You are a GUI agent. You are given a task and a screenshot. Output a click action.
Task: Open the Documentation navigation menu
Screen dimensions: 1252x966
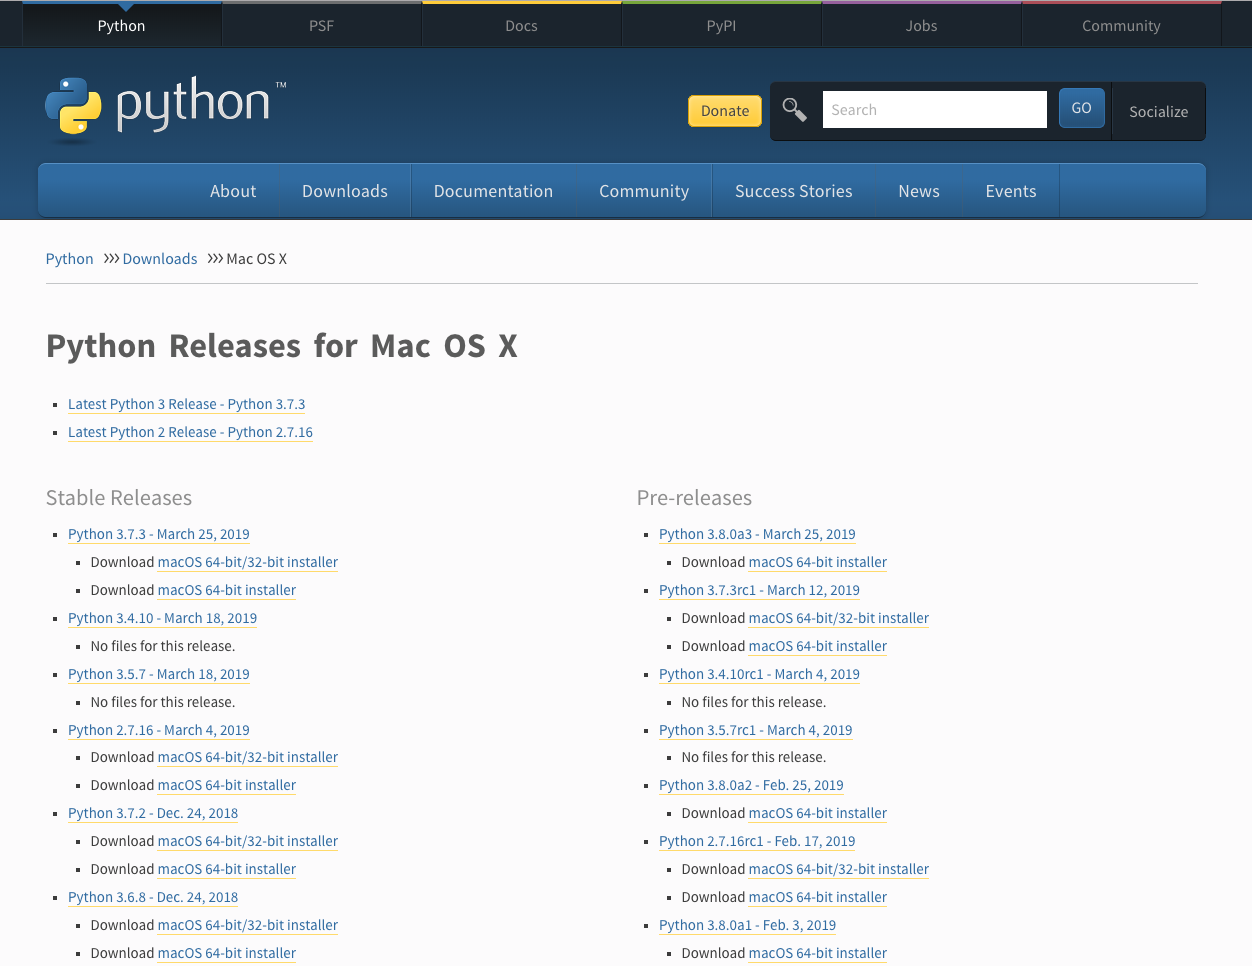(x=493, y=191)
